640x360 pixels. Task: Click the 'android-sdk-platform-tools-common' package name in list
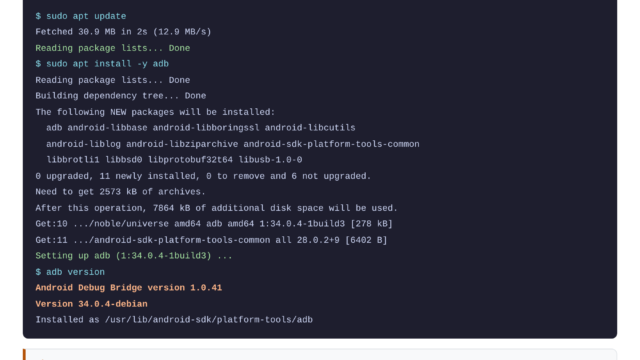331,144
